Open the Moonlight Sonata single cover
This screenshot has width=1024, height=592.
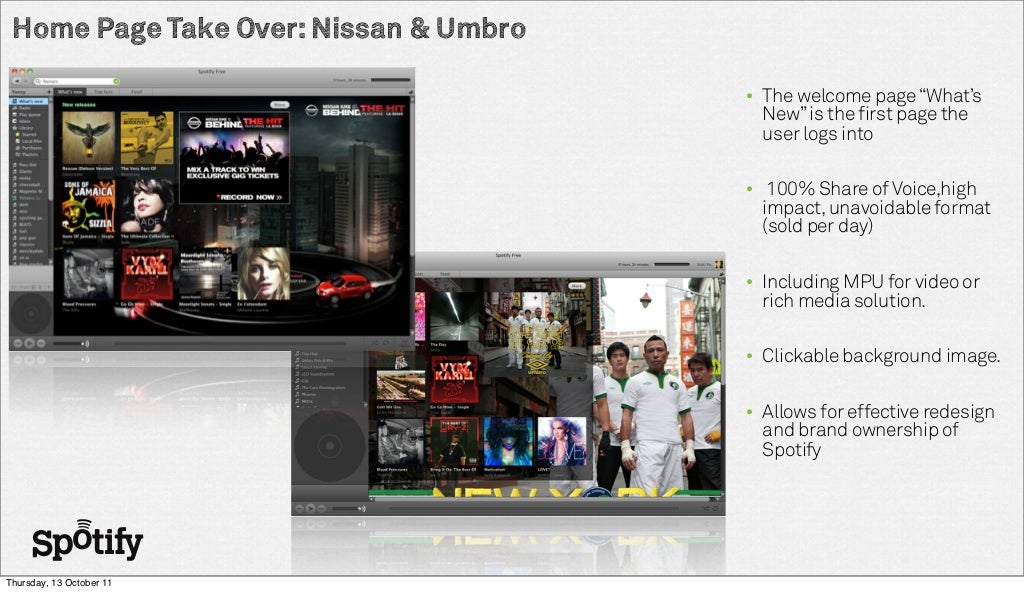tap(205, 274)
